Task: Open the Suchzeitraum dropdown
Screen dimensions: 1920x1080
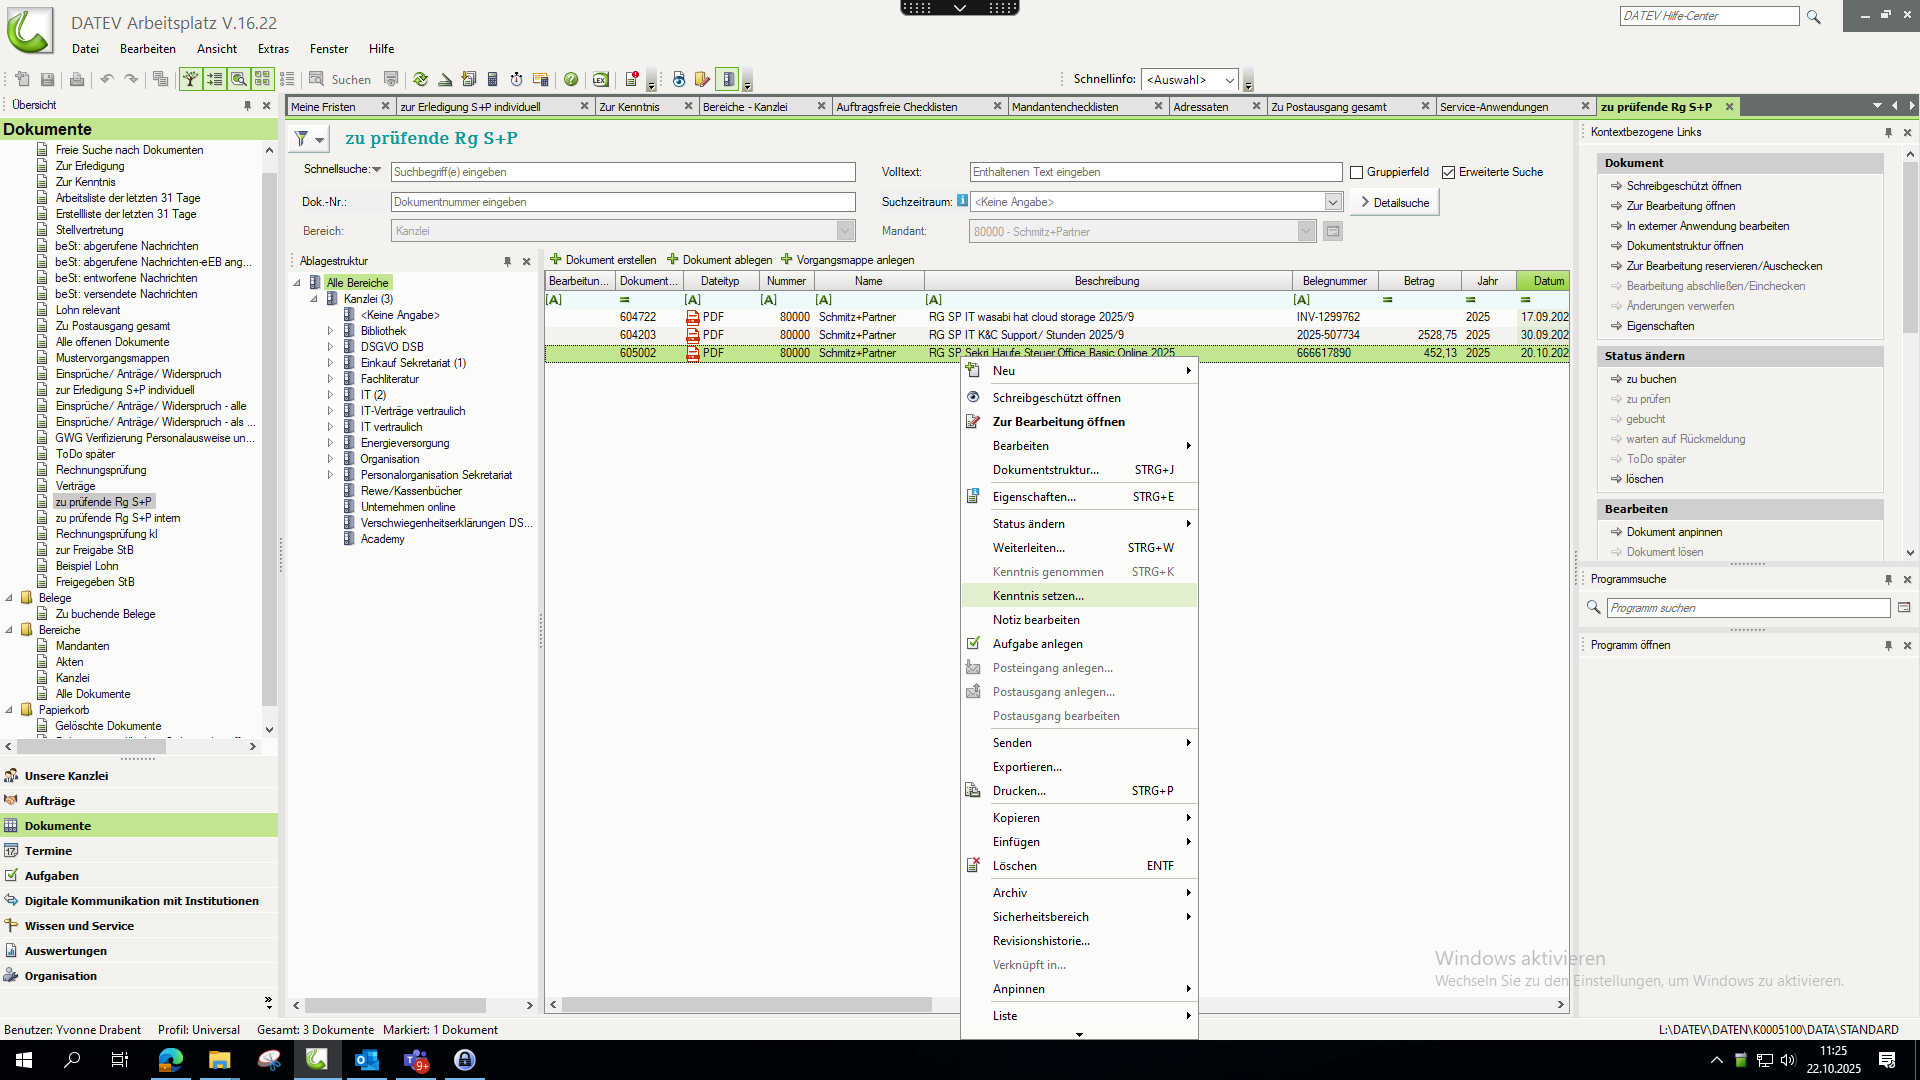Action: tap(1332, 202)
